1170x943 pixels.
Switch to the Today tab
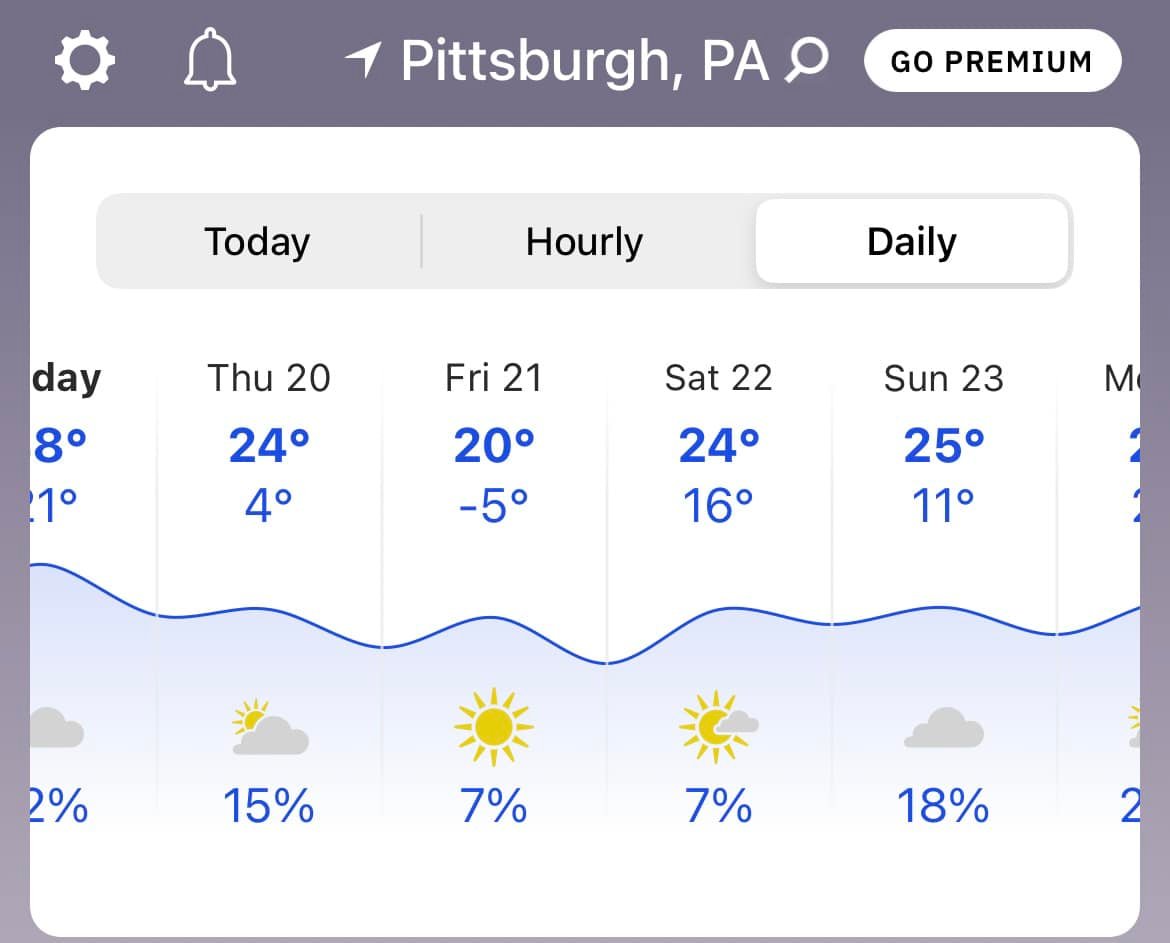coord(257,242)
